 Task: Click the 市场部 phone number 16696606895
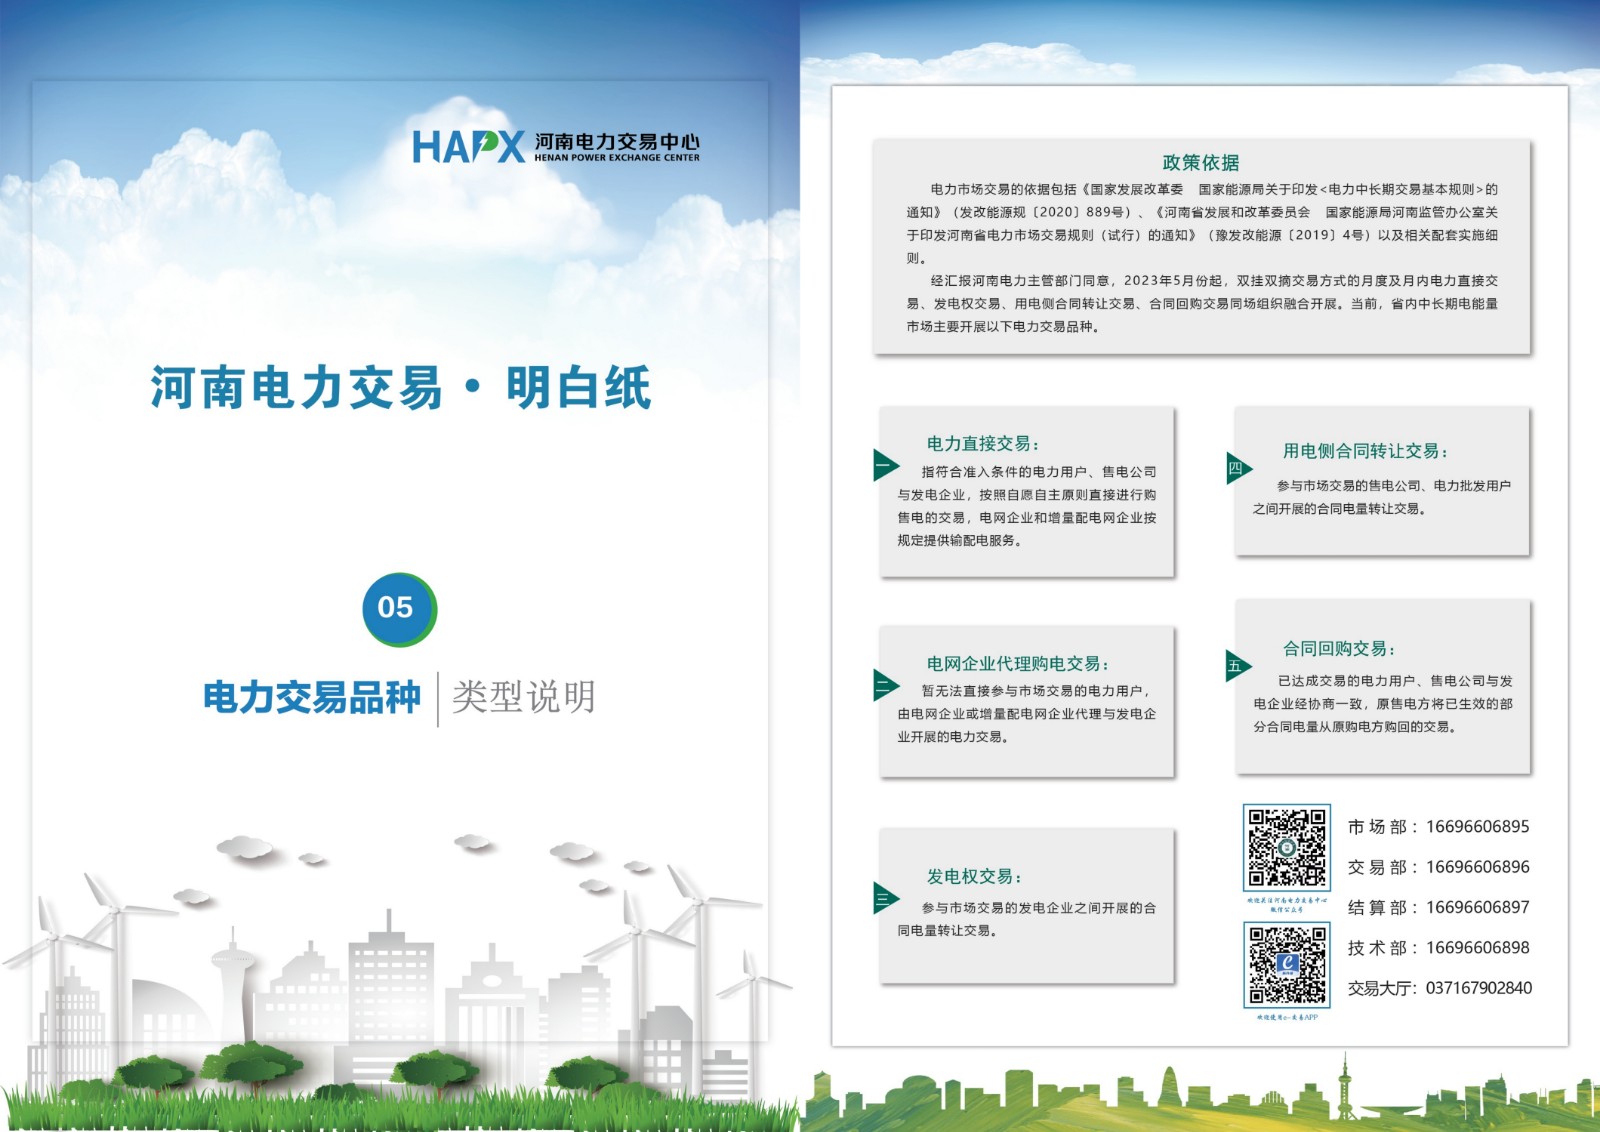click(1477, 827)
